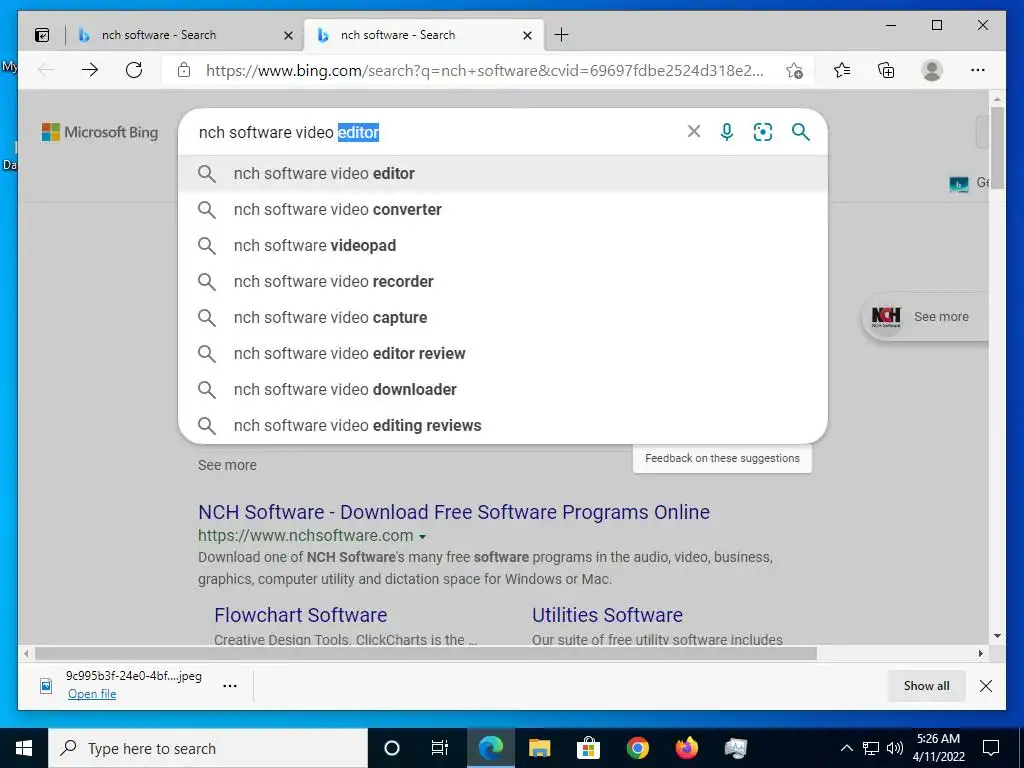
Task: Choose suggestion nch software video converter
Action: click(503, 210)
